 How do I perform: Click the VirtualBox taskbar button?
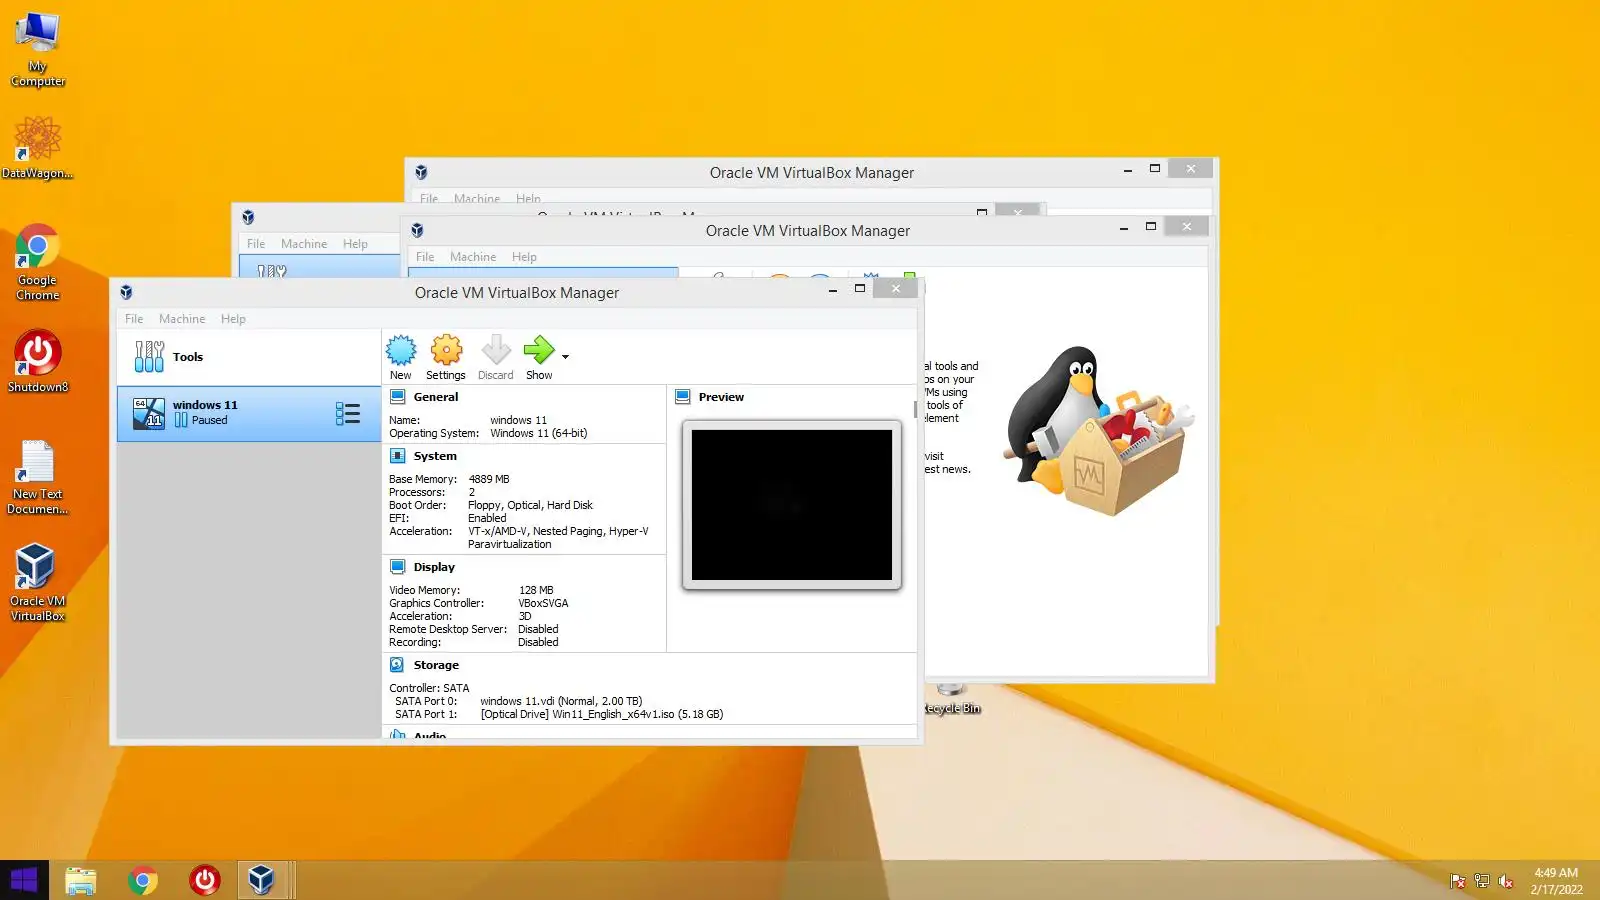(263, 880)
